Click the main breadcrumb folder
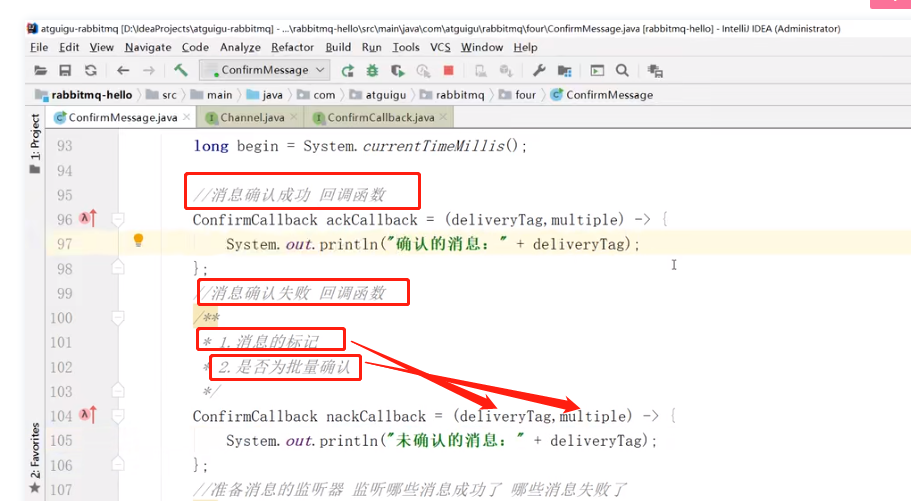911x501 pixels. (x=212, y=95)
